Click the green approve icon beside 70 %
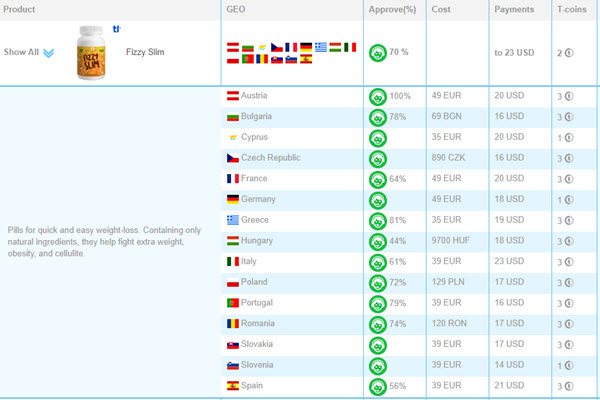 click(x=378, y=53)
